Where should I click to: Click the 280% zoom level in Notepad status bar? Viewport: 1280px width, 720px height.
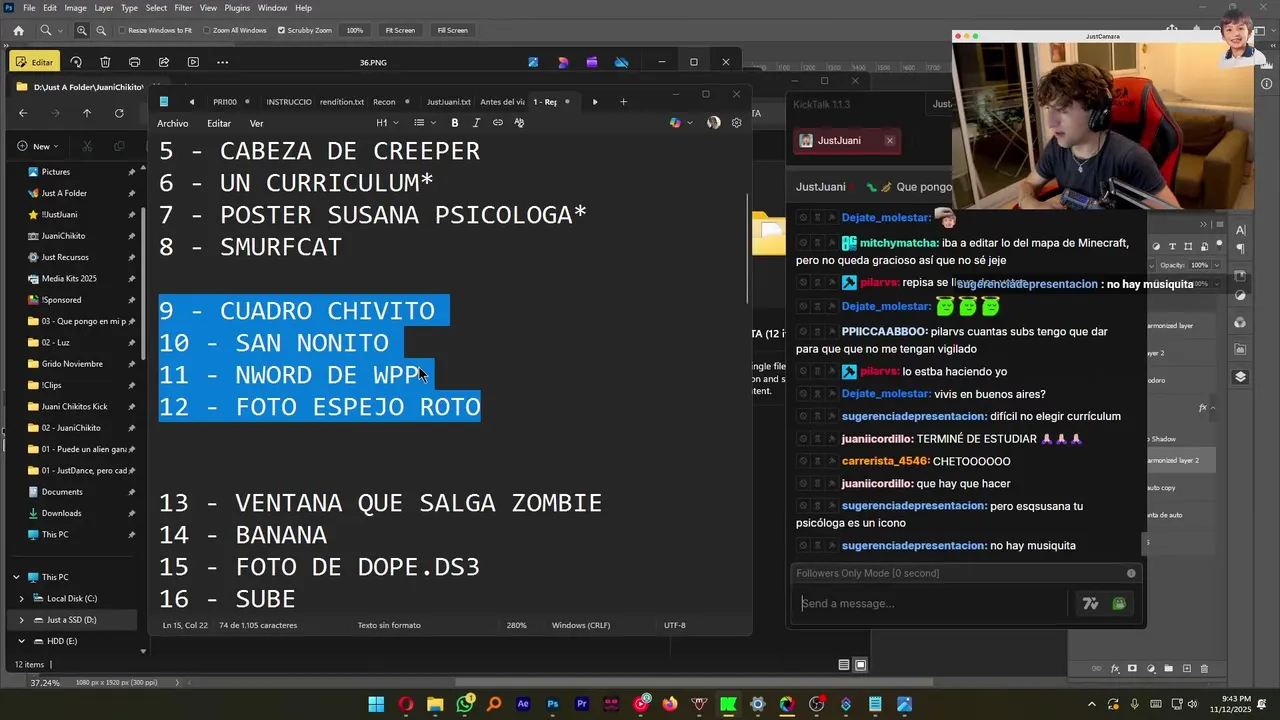(516, 625)
